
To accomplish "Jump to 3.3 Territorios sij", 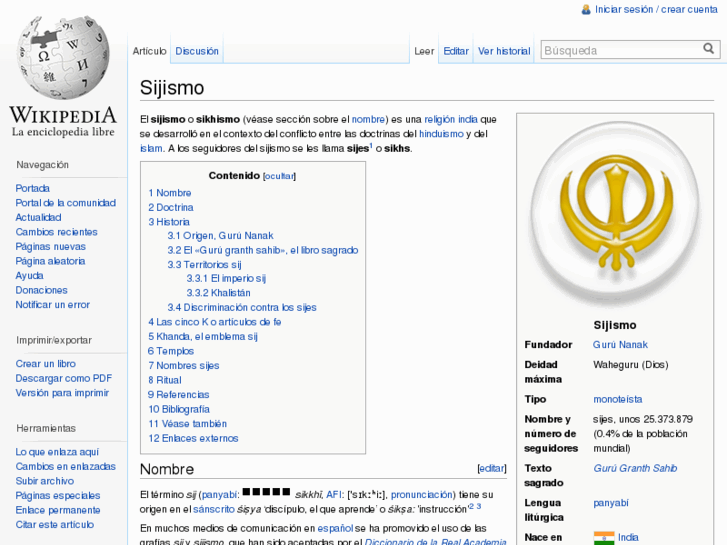I will coord(204,265).
